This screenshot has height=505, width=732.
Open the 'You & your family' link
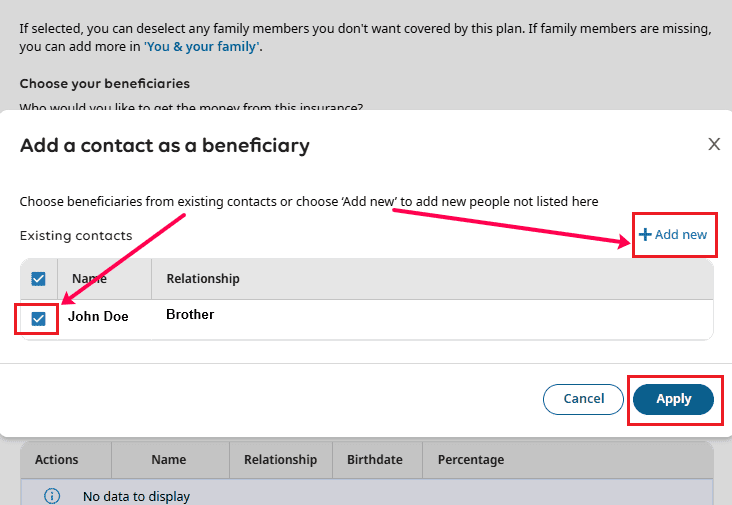[202, 47]
